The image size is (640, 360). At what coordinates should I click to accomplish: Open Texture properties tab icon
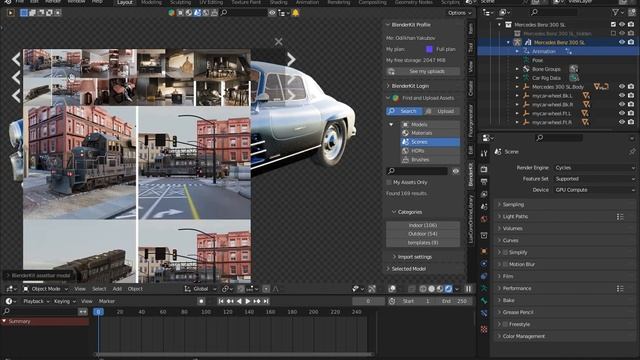[484, 329]
